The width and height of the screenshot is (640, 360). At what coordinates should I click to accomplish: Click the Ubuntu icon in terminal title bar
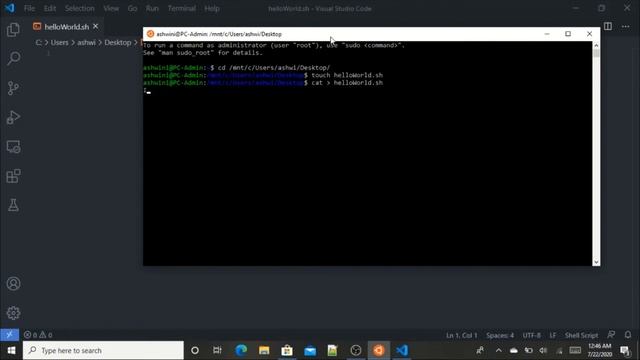click(150, 34)
